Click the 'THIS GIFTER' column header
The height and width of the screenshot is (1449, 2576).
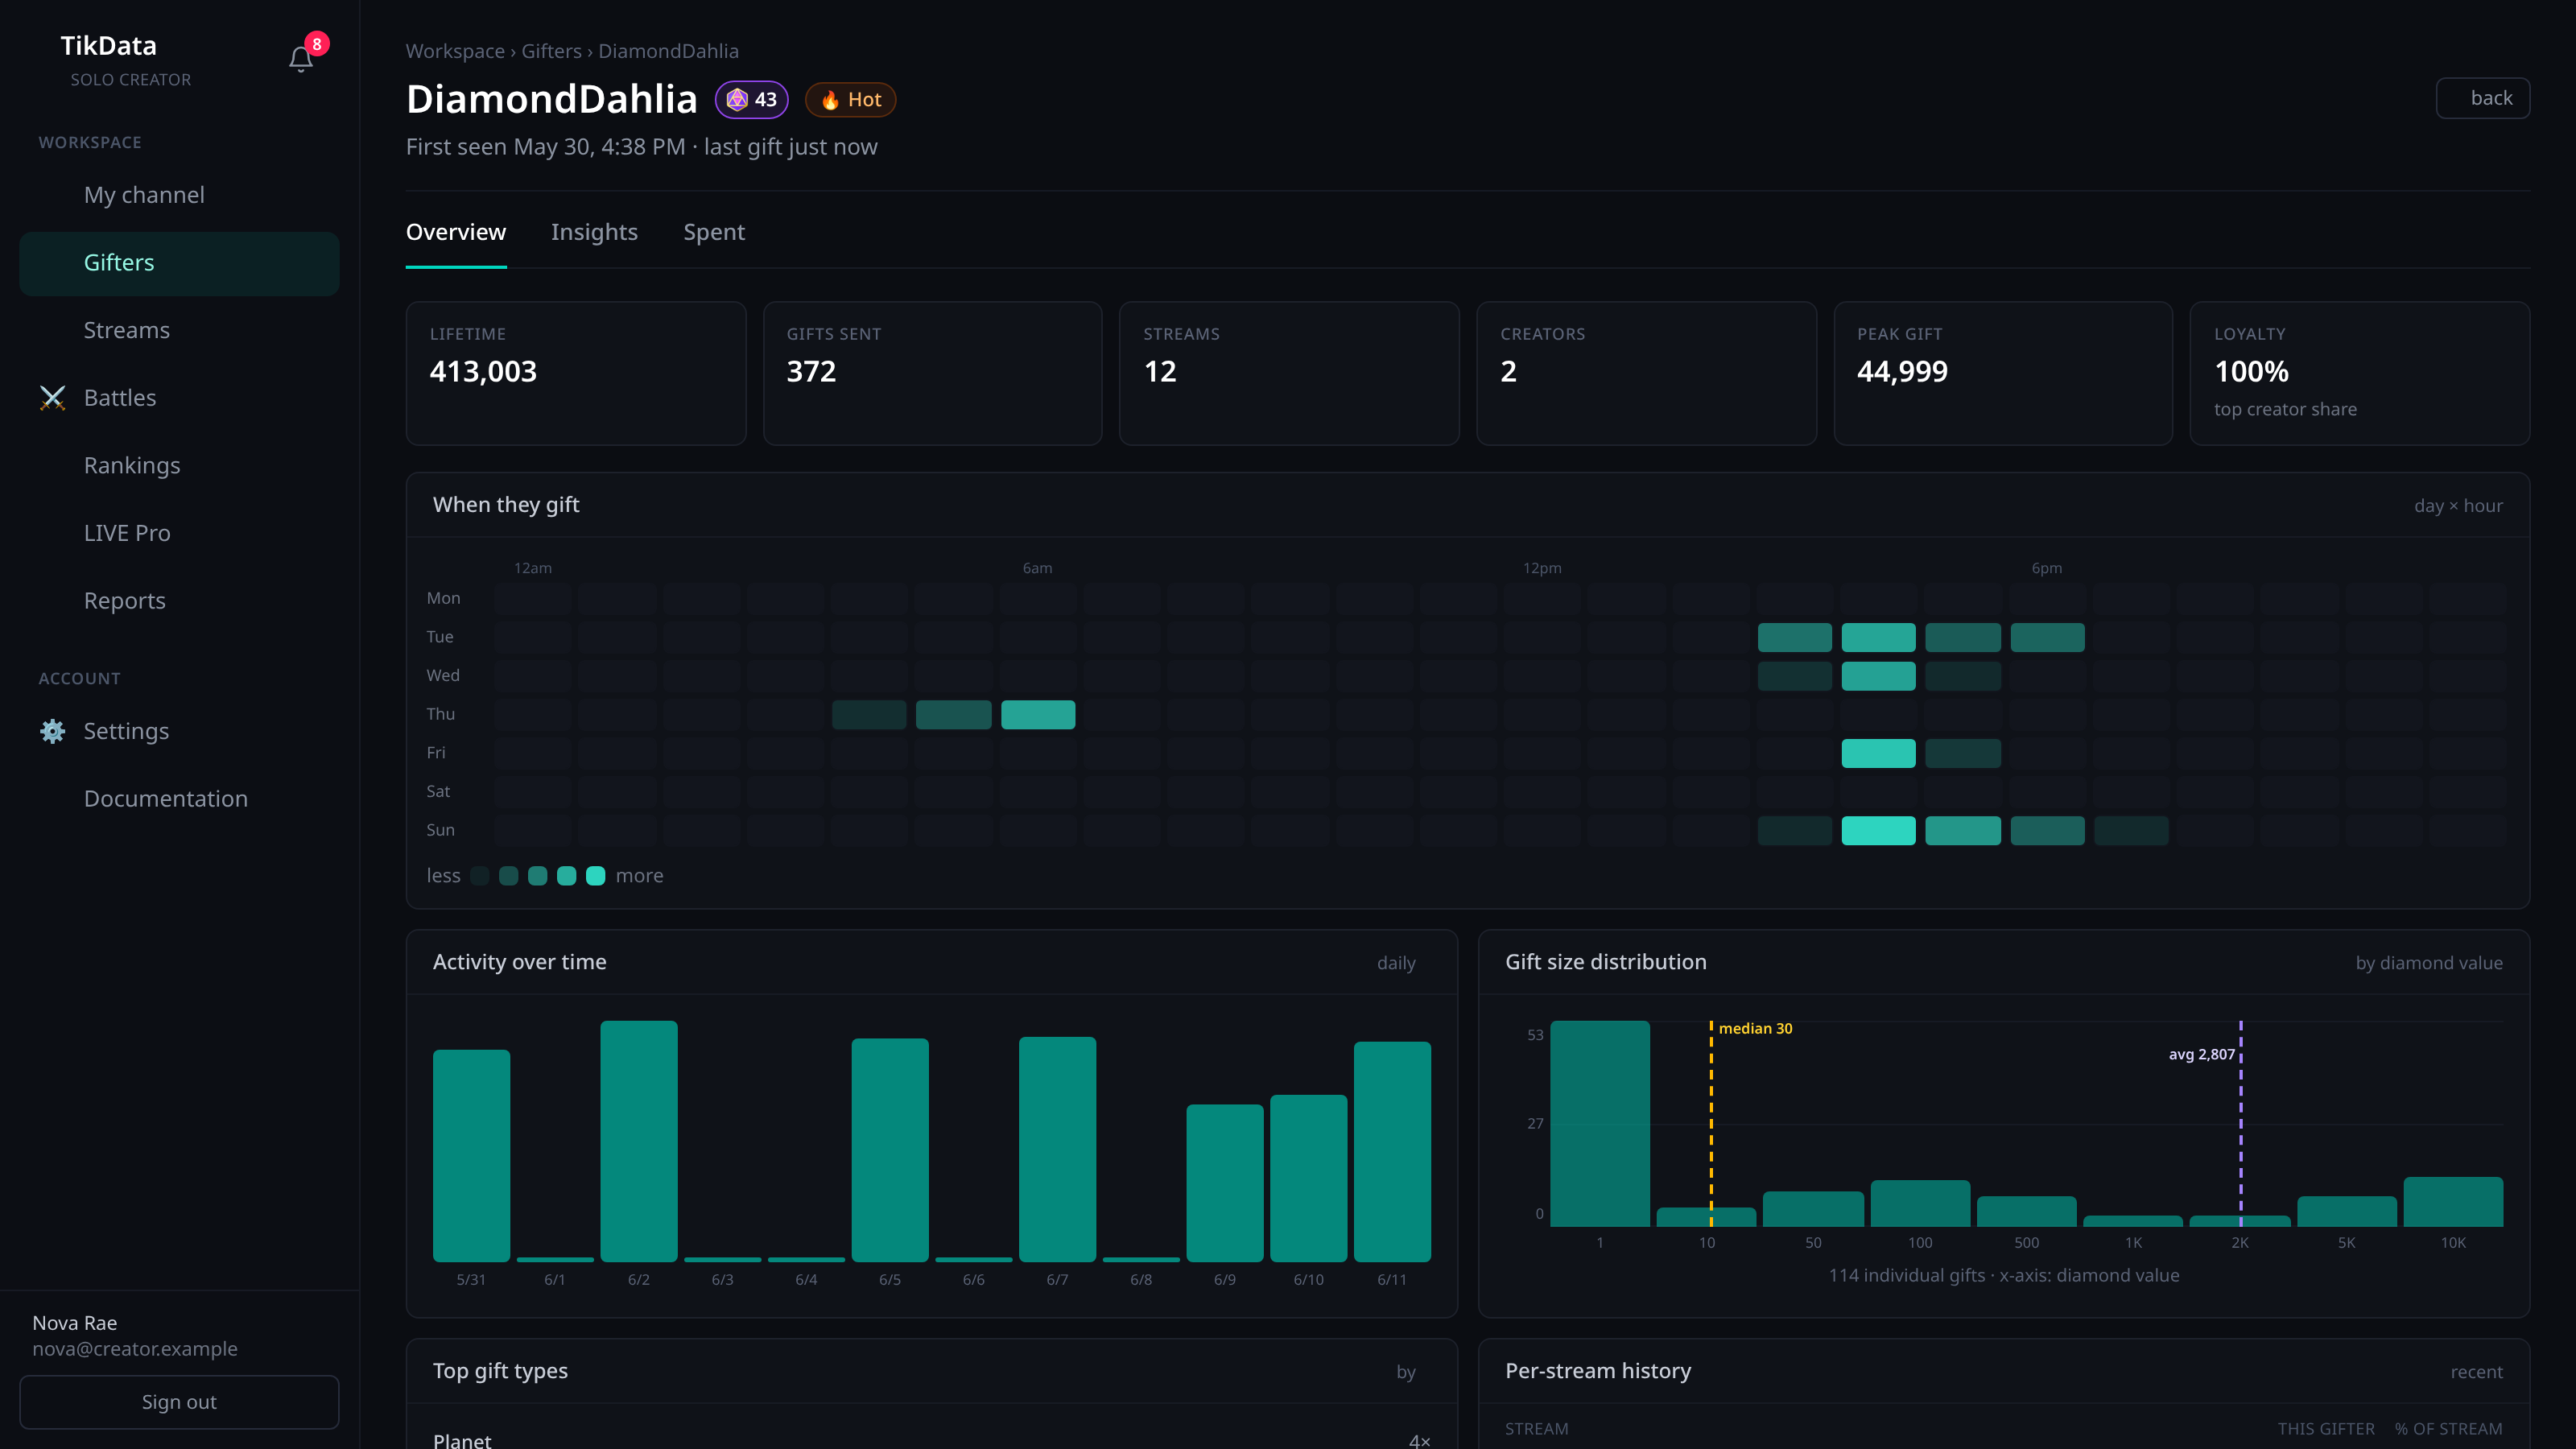click(x=2326, y=1429)
